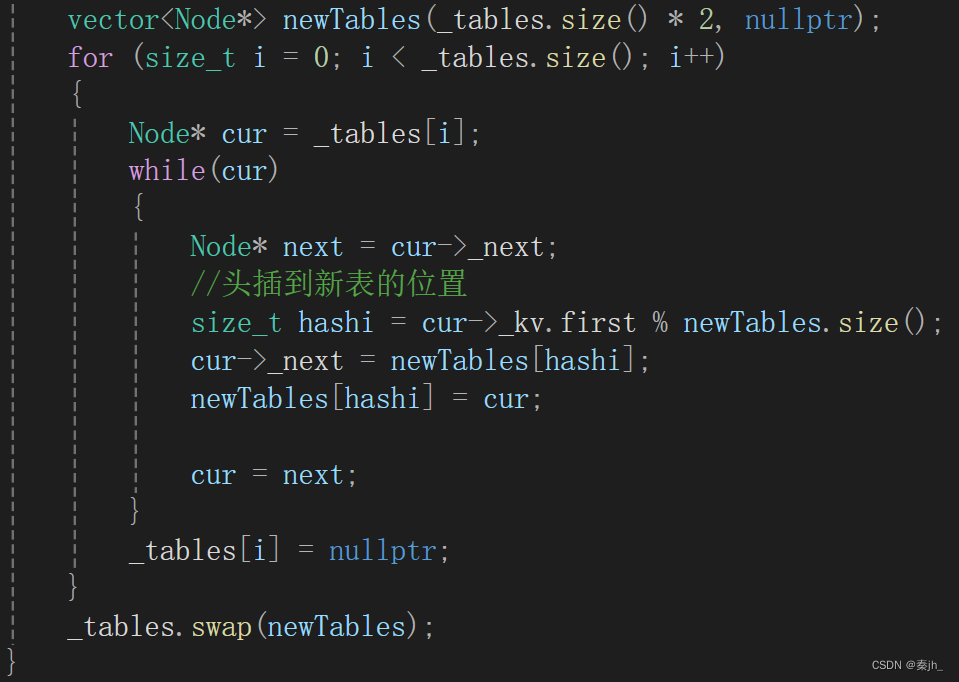The width and height of the screenshot is (959, 682).
Task: Click the line newTables[hashi] = cur
Action: click(x=366, y=399)
